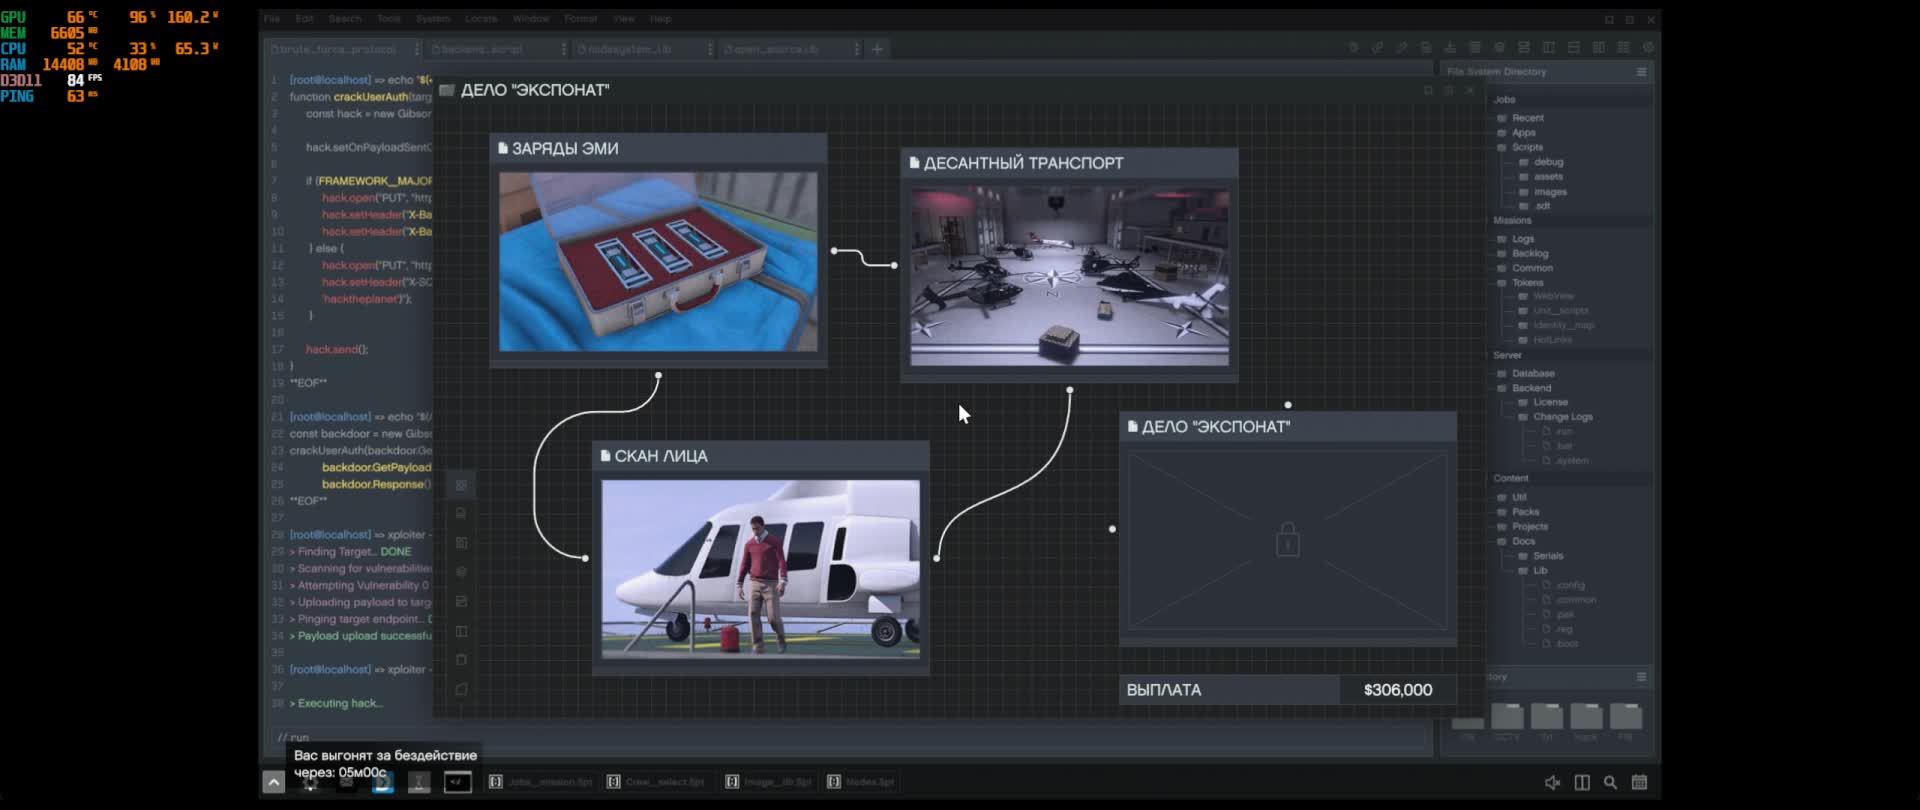Open the Packs folder
This screenshot has height=810, width=1920.
click(x=1518, y=512)
